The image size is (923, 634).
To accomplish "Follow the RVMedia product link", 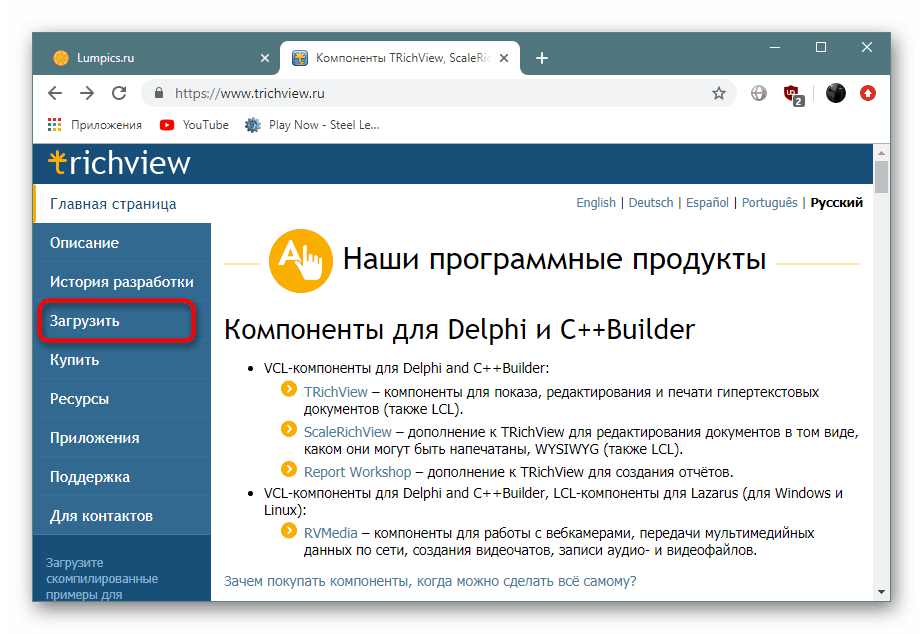I will 330,533.
